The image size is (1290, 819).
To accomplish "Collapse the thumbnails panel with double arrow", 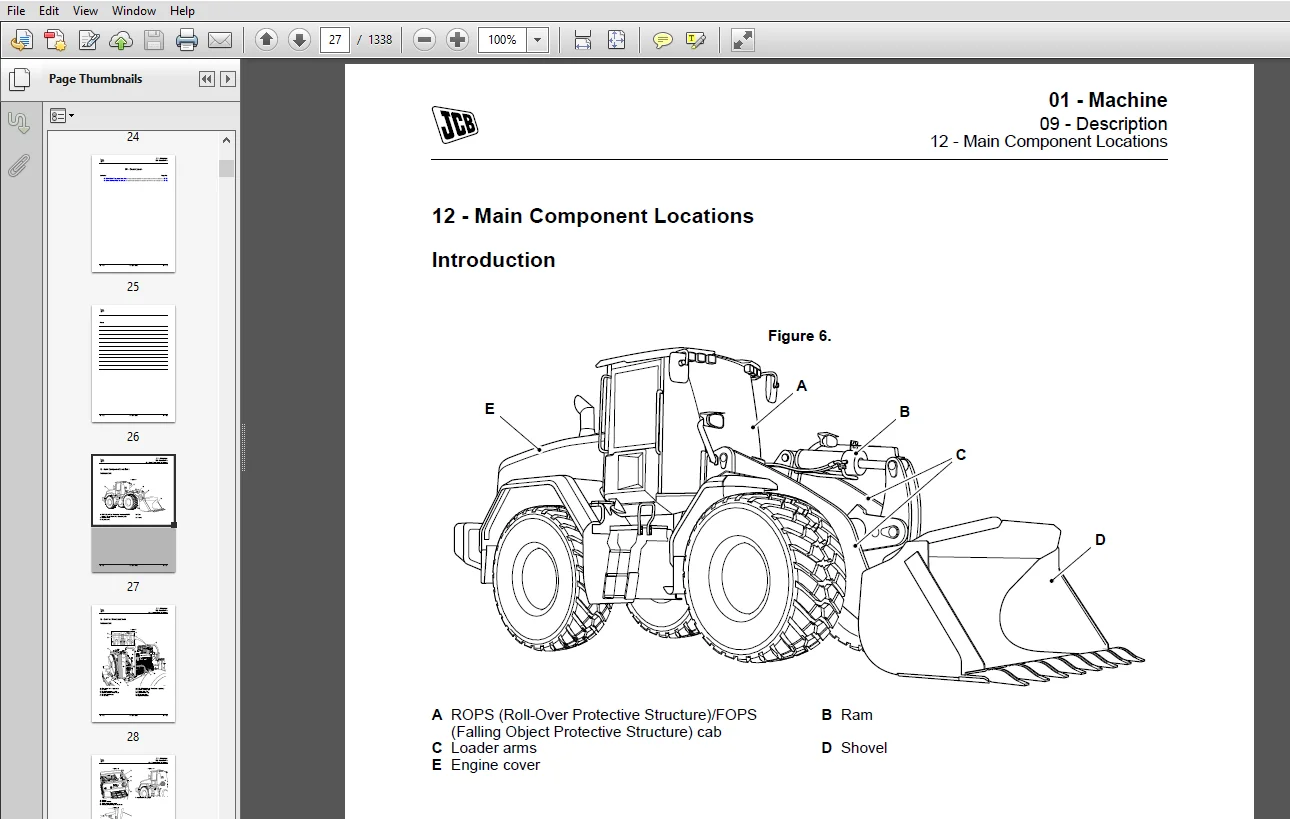I will pos(207,79).
